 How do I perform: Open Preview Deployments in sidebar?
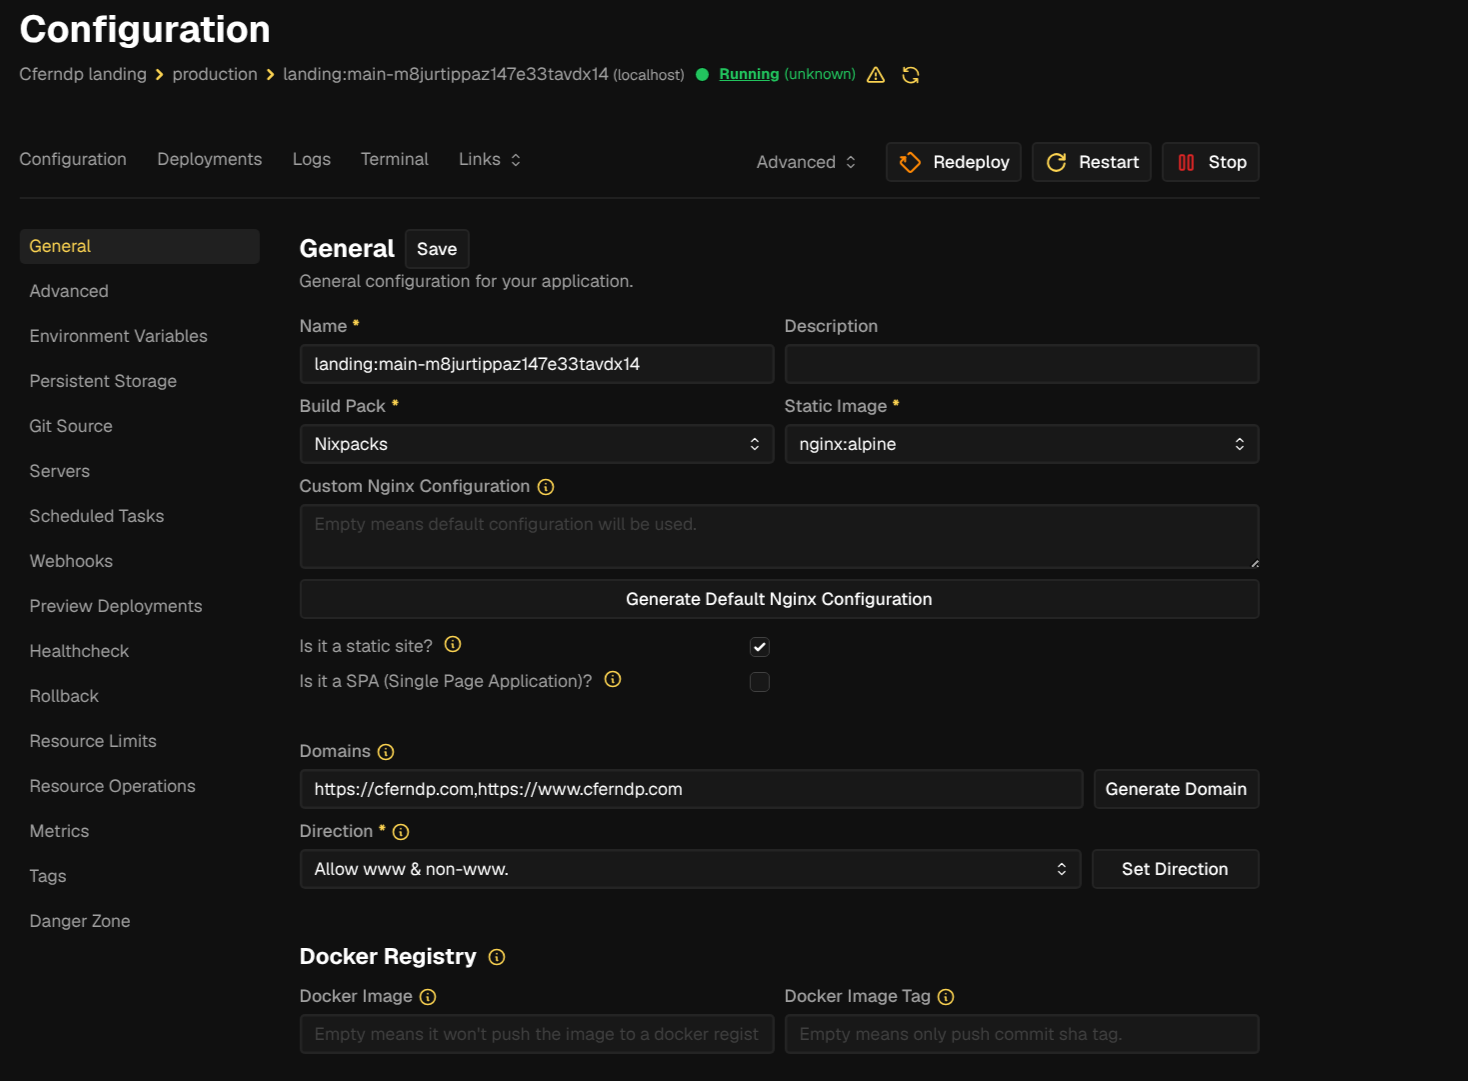pyautogui.click(x=140, y=606)
